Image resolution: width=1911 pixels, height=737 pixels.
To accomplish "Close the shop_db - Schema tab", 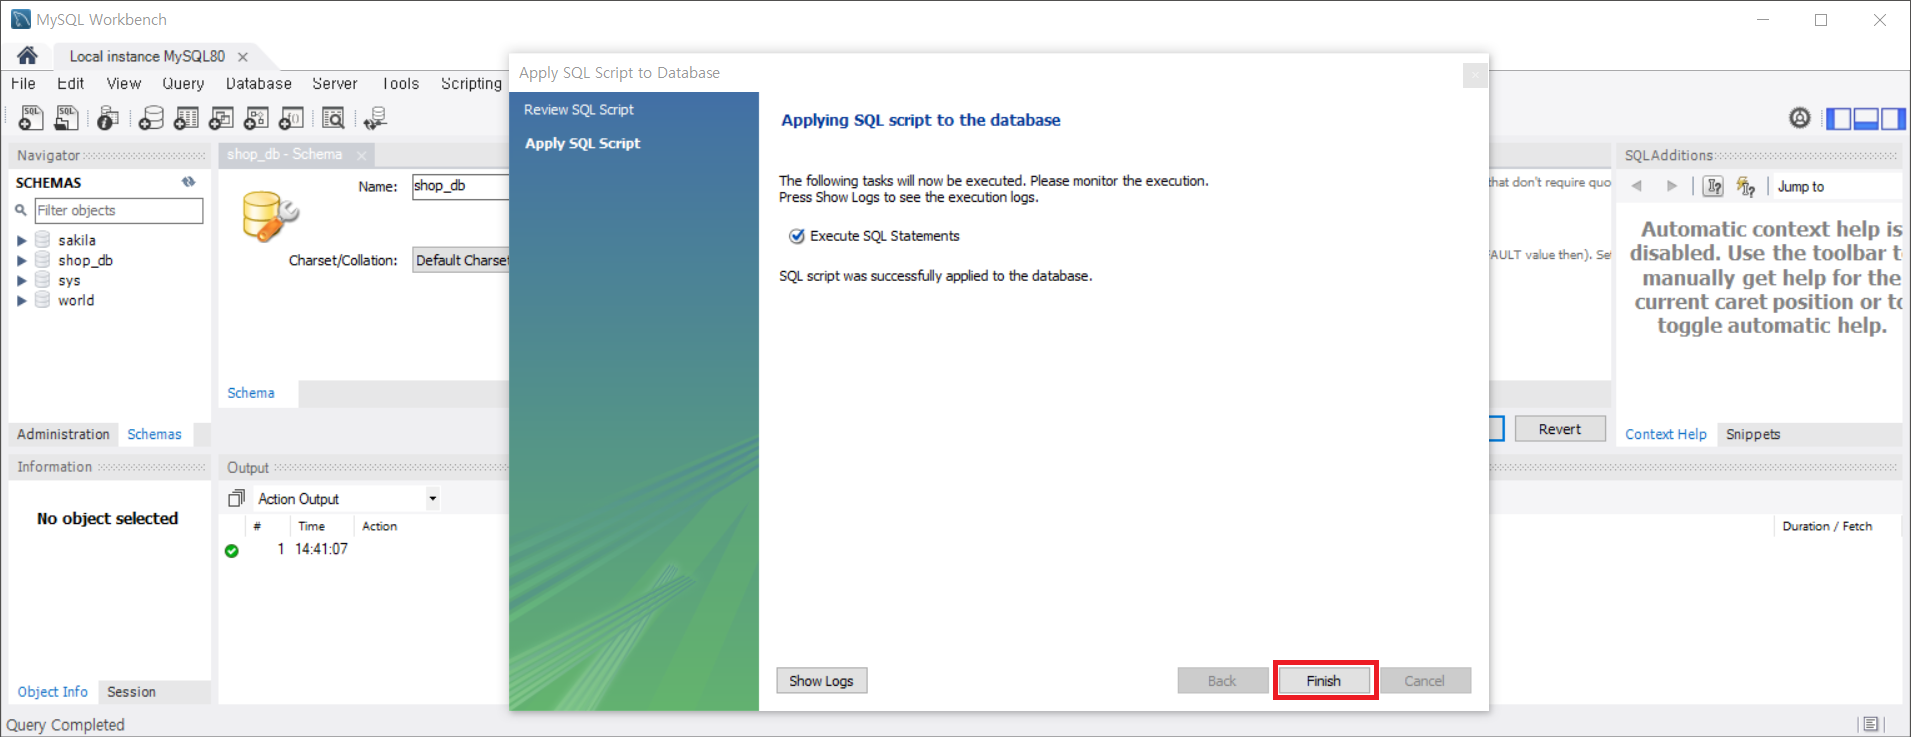I will tap(361, 155).
